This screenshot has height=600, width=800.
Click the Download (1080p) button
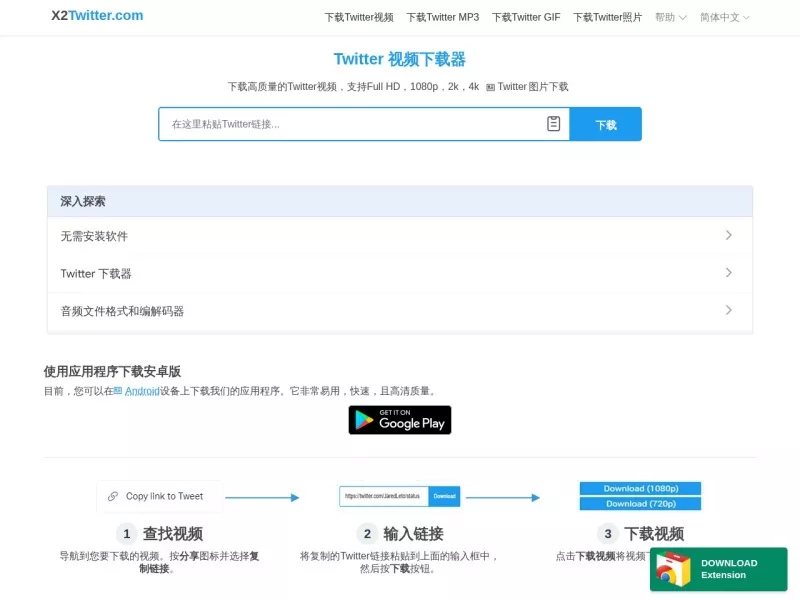[x=640, y=488]
